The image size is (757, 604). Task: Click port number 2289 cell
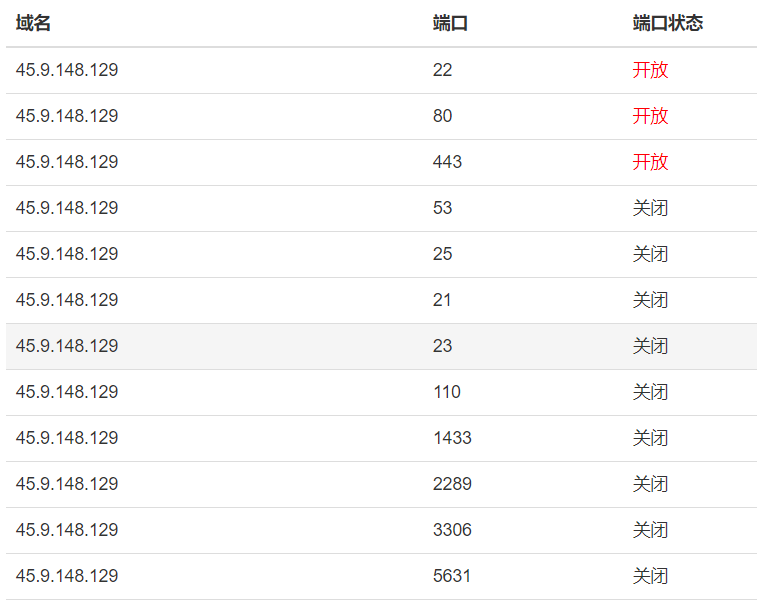(x=452, y=484)
